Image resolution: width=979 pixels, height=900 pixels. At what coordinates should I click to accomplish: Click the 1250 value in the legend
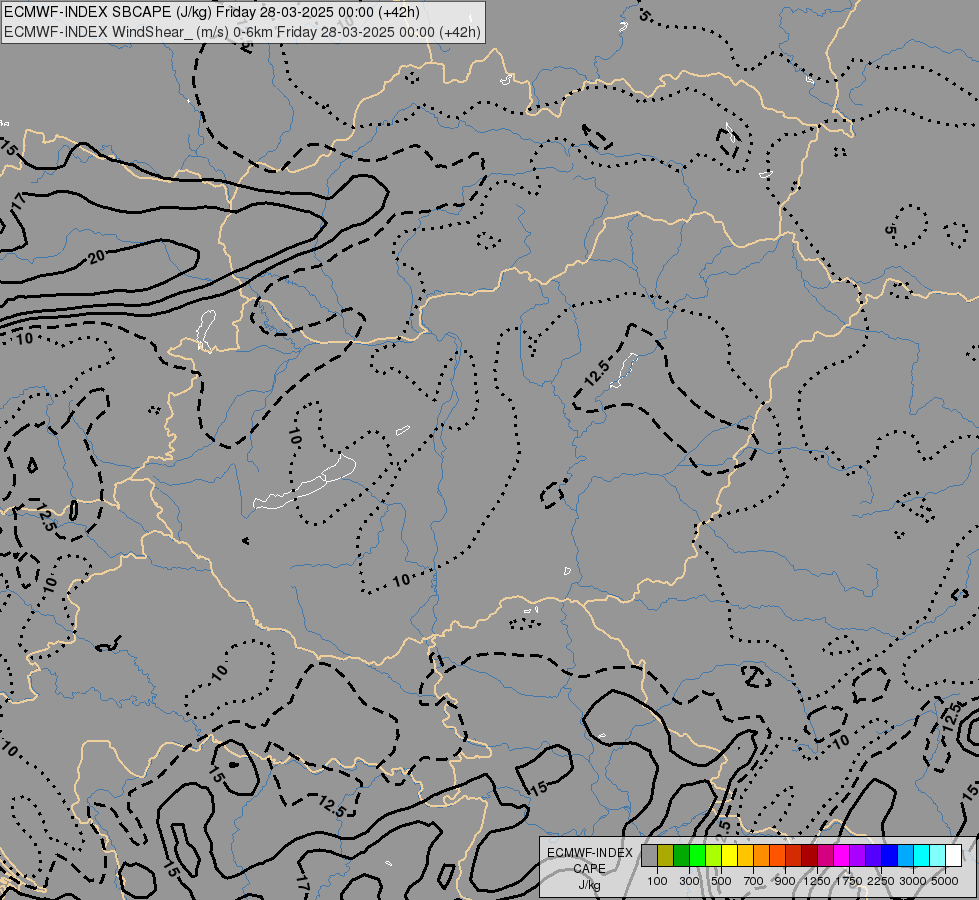coord(817,881)
